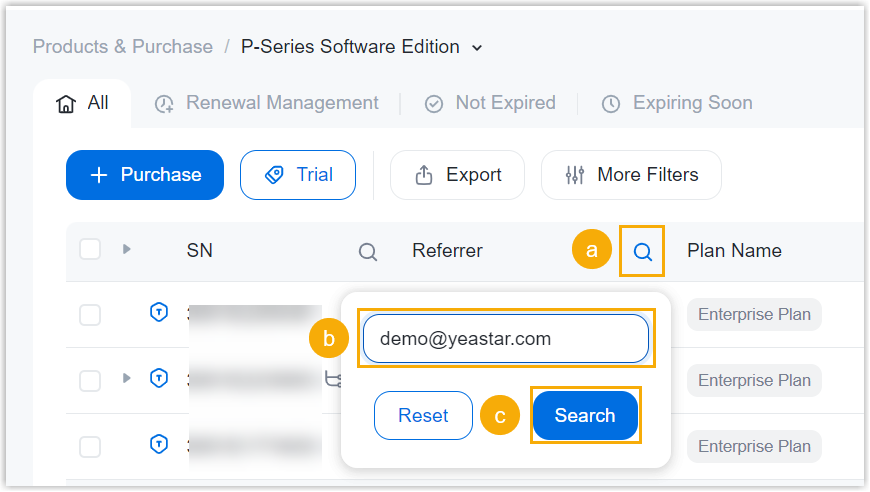Open the Renewal Management tab
The height and width of the screenshot is (492, 870).
point(281,103)
